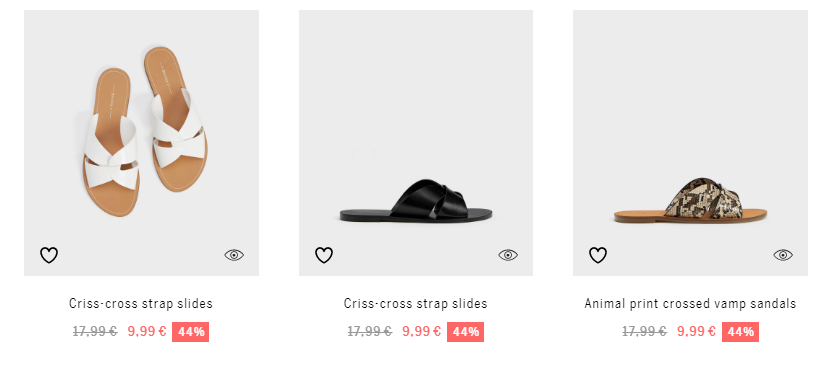Select the 9,99 € price of white slides
Screen dimensions: 819x371
click(x=147, y=331)
